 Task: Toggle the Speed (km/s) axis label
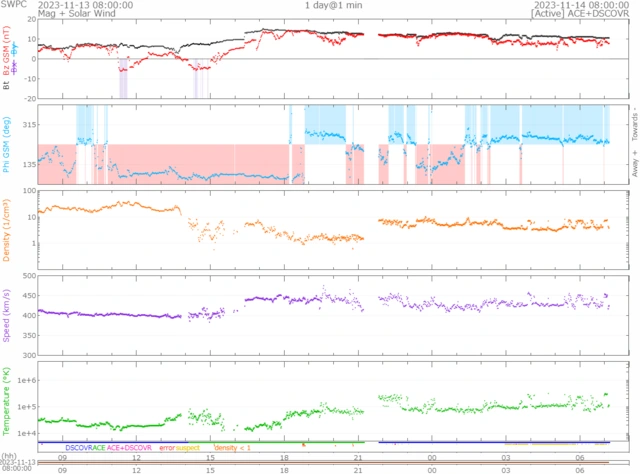pos(6,316)
